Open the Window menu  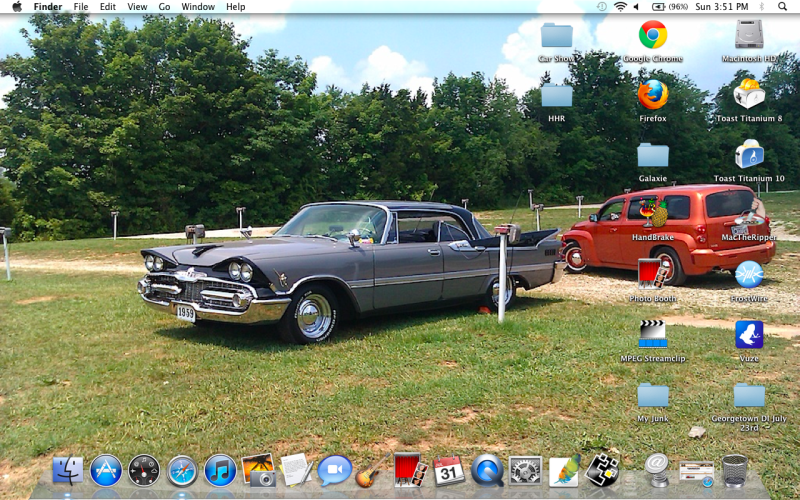point(198,7)
